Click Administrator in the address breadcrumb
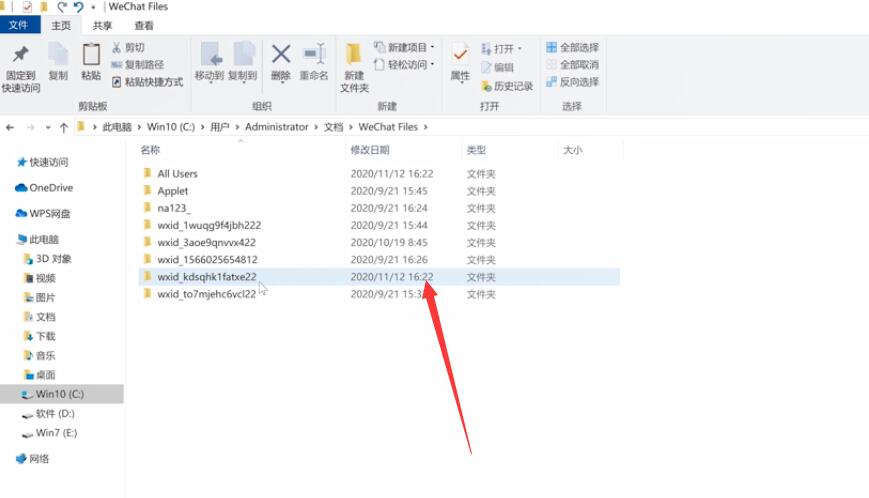This screenshot has width=869, height=498. [277, 127]
